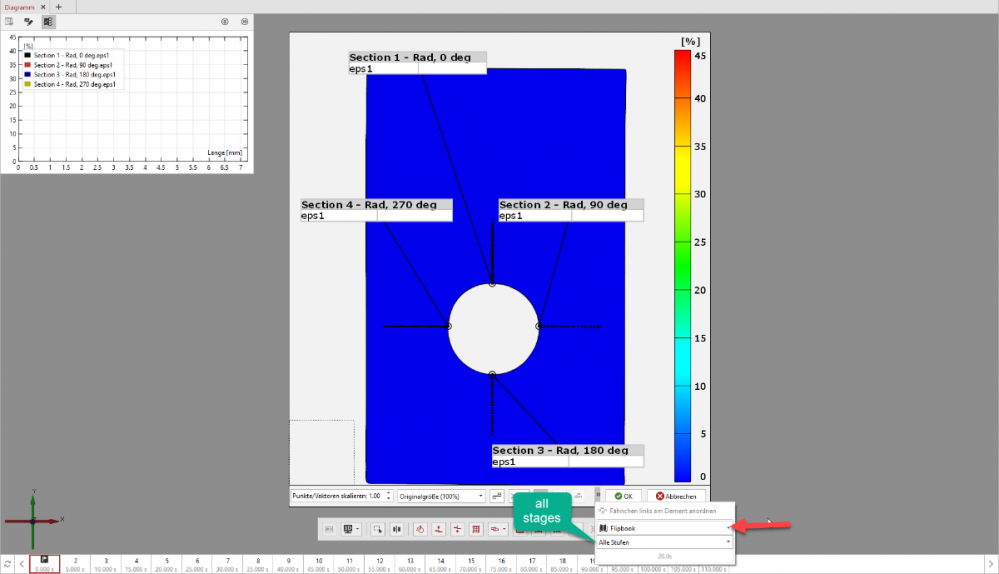999x574 pixels.
Task: Confirm with the OK button
Action: tap(624, 496)
